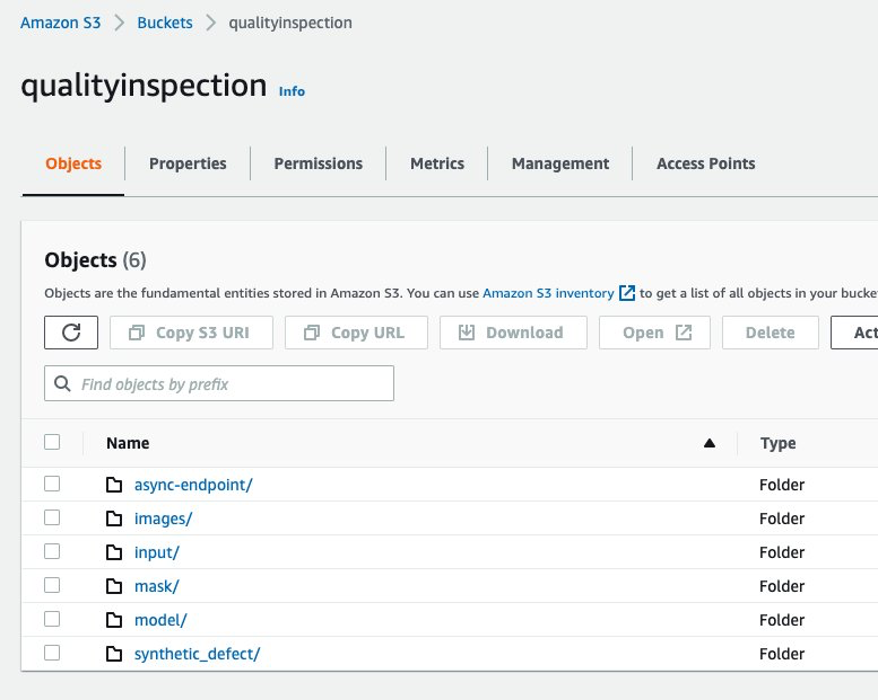The height and width of the screenshot is (700, 879).
Task: Click the folder icon beside model/
Action: (x=114, y=620)
